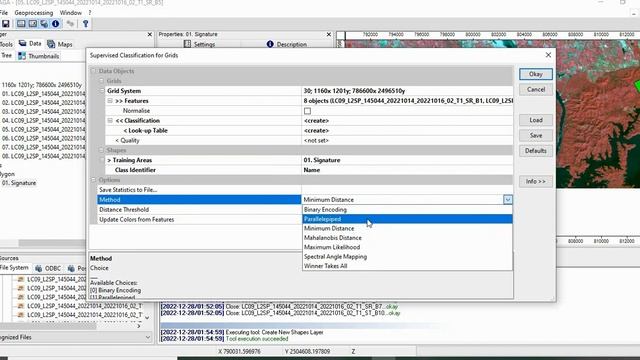Open the File menu
This screenshot has width=640, height=360.
(4, 13)
